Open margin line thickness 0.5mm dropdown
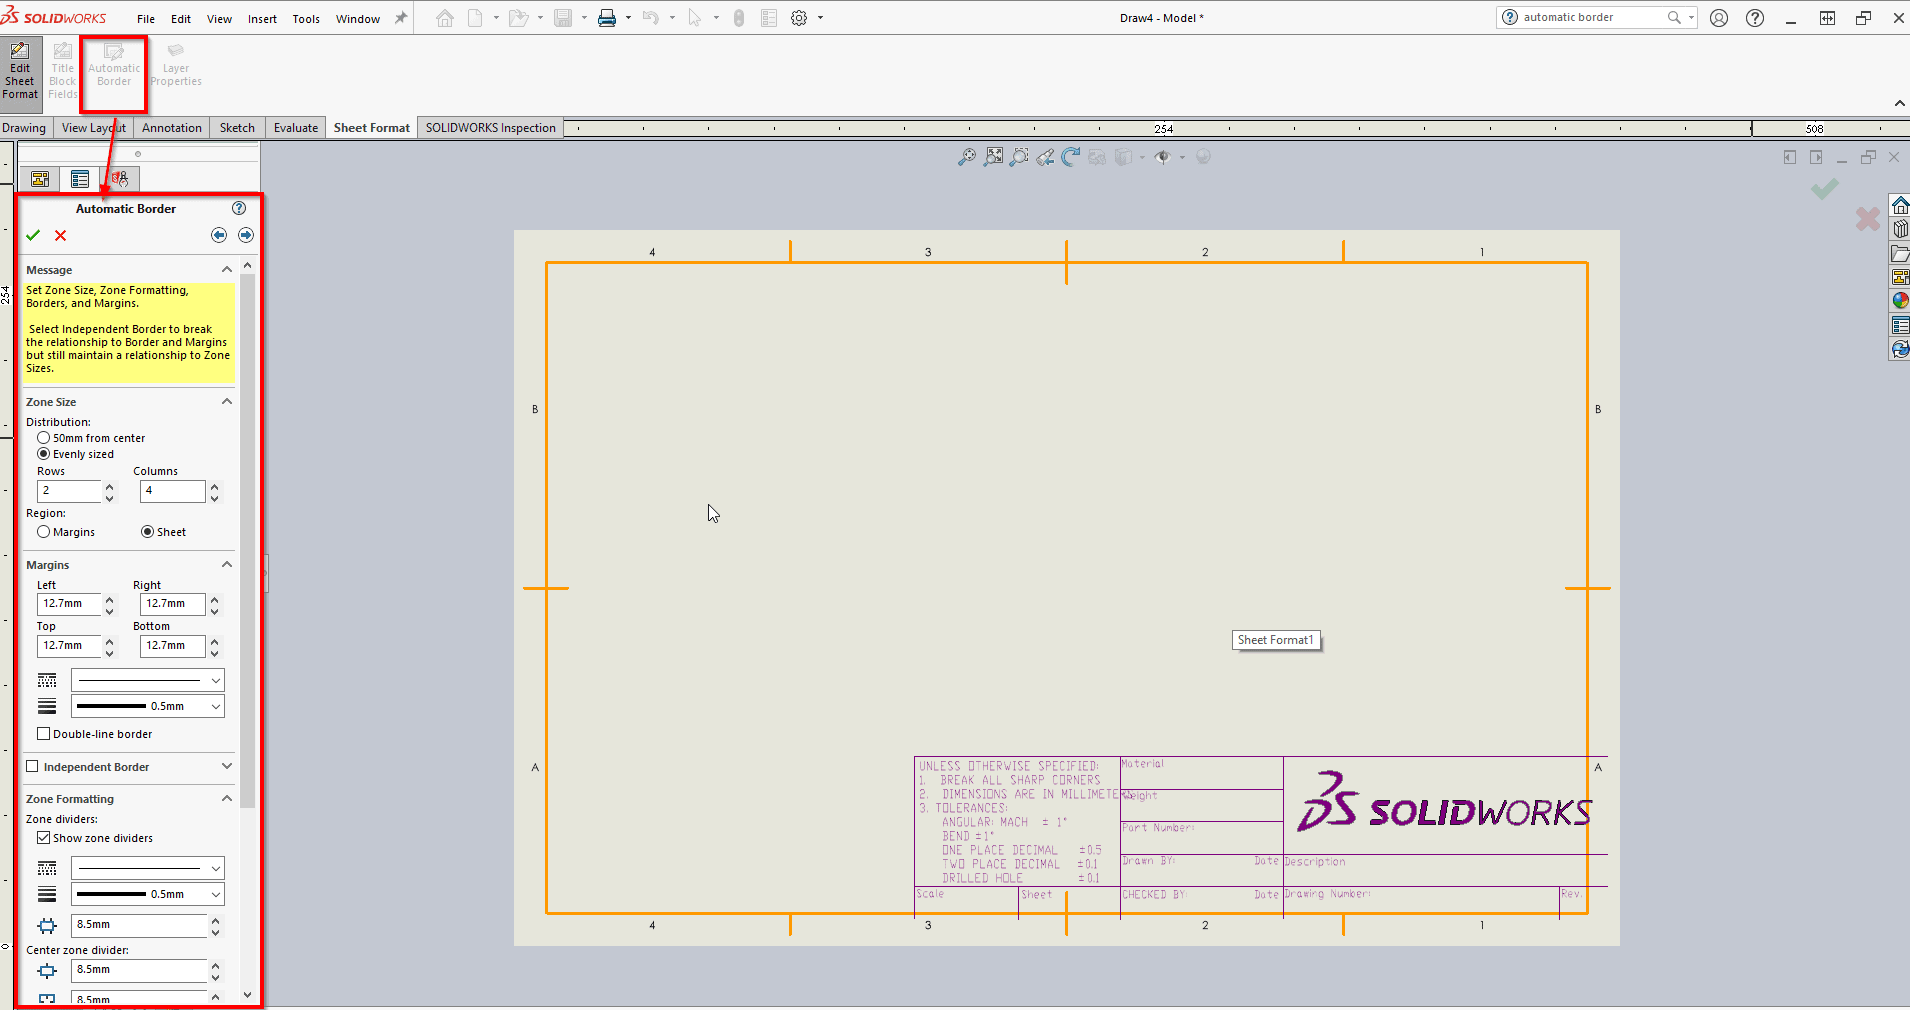1910x1010 pixels. tap(147, 706)
